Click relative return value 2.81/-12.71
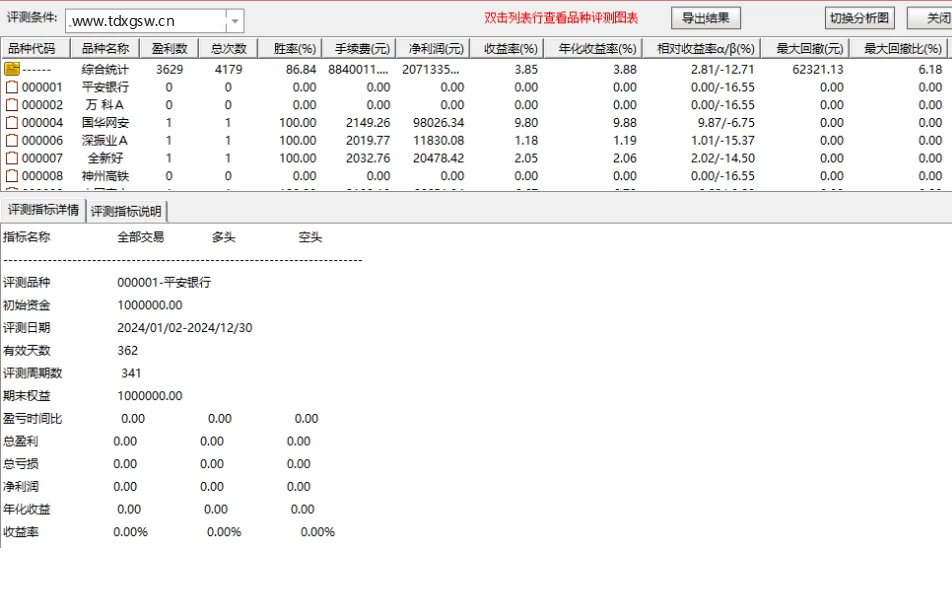This screenshot has width=952, height=602. tap(722, 70)
